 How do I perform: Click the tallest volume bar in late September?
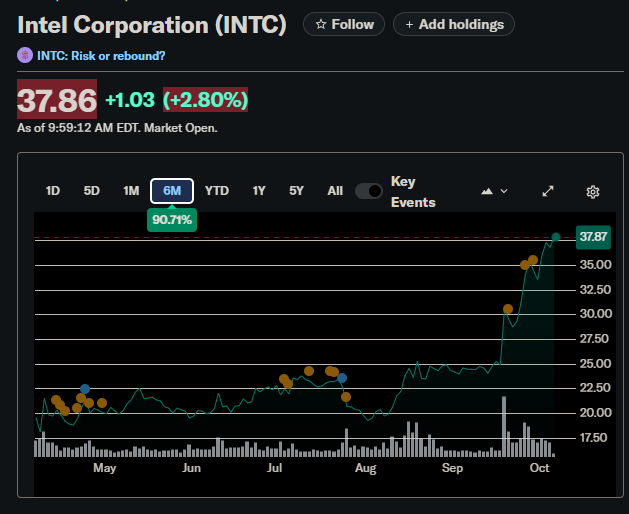click(x=504, y=427)
